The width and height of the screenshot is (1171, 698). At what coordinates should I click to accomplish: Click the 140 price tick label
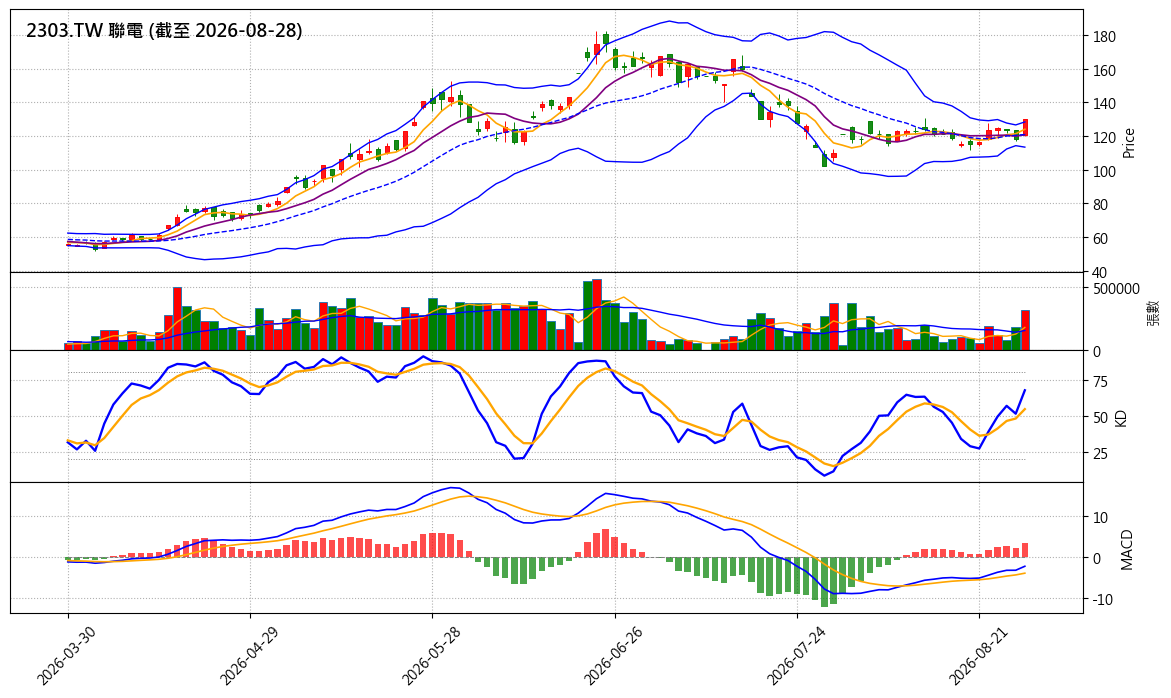pos(1104,104)
